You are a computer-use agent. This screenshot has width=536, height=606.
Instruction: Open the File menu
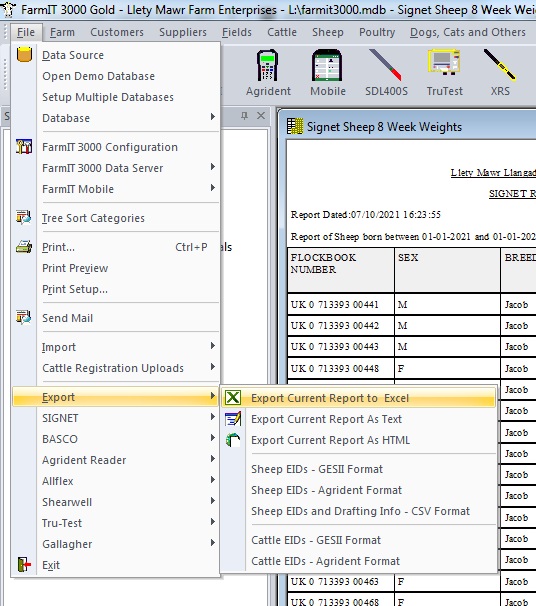point(26,32)
